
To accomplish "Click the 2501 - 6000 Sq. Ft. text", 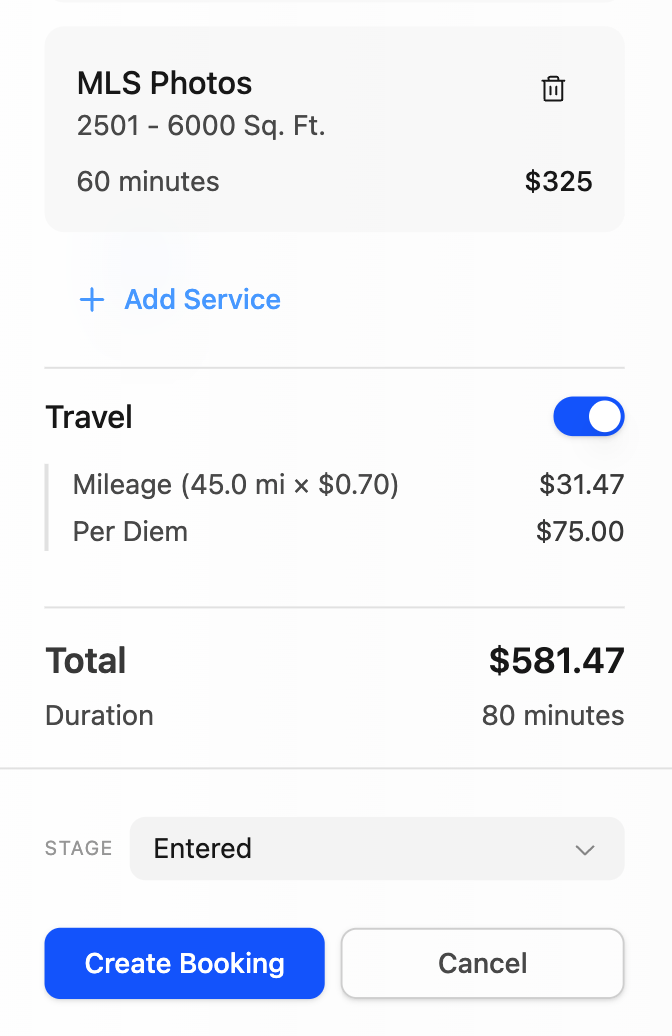I will coord(200,126).
